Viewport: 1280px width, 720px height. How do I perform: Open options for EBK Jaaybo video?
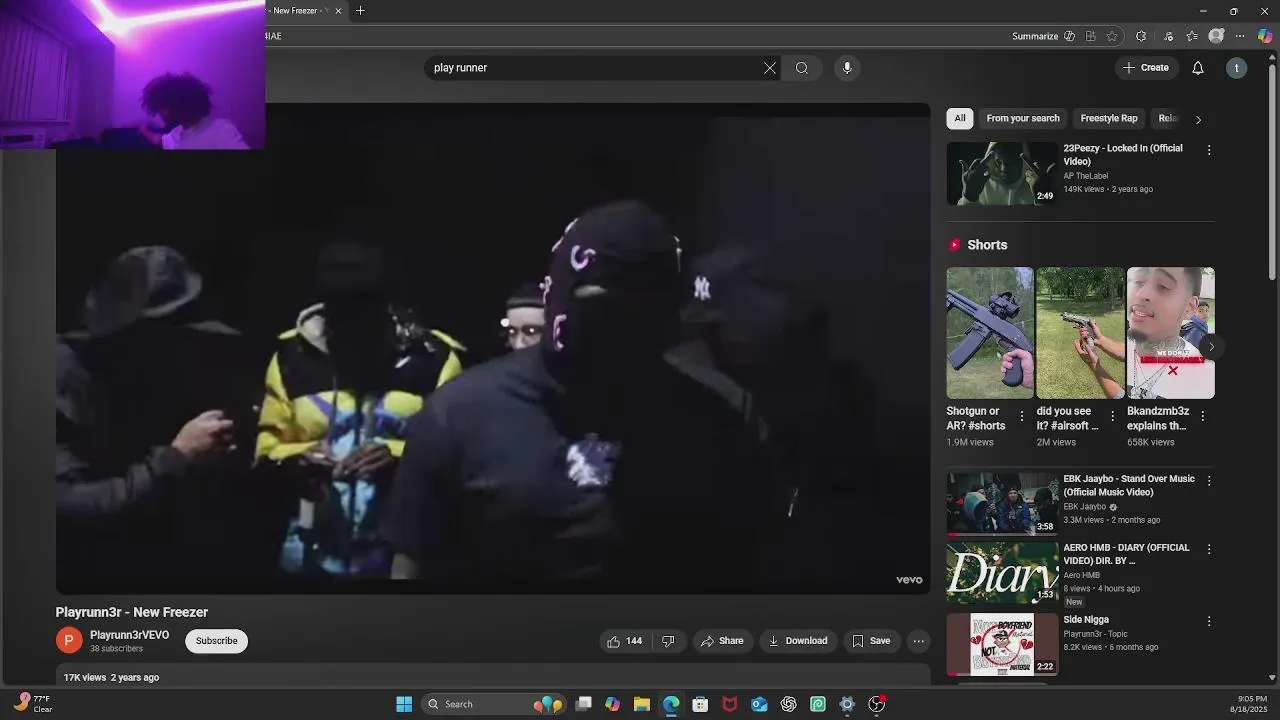(x=1209, y=481)
